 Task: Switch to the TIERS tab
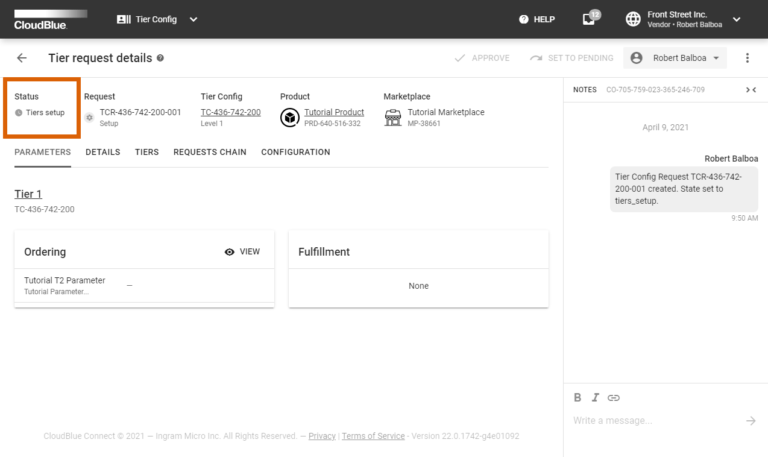(x=147, y=152)
